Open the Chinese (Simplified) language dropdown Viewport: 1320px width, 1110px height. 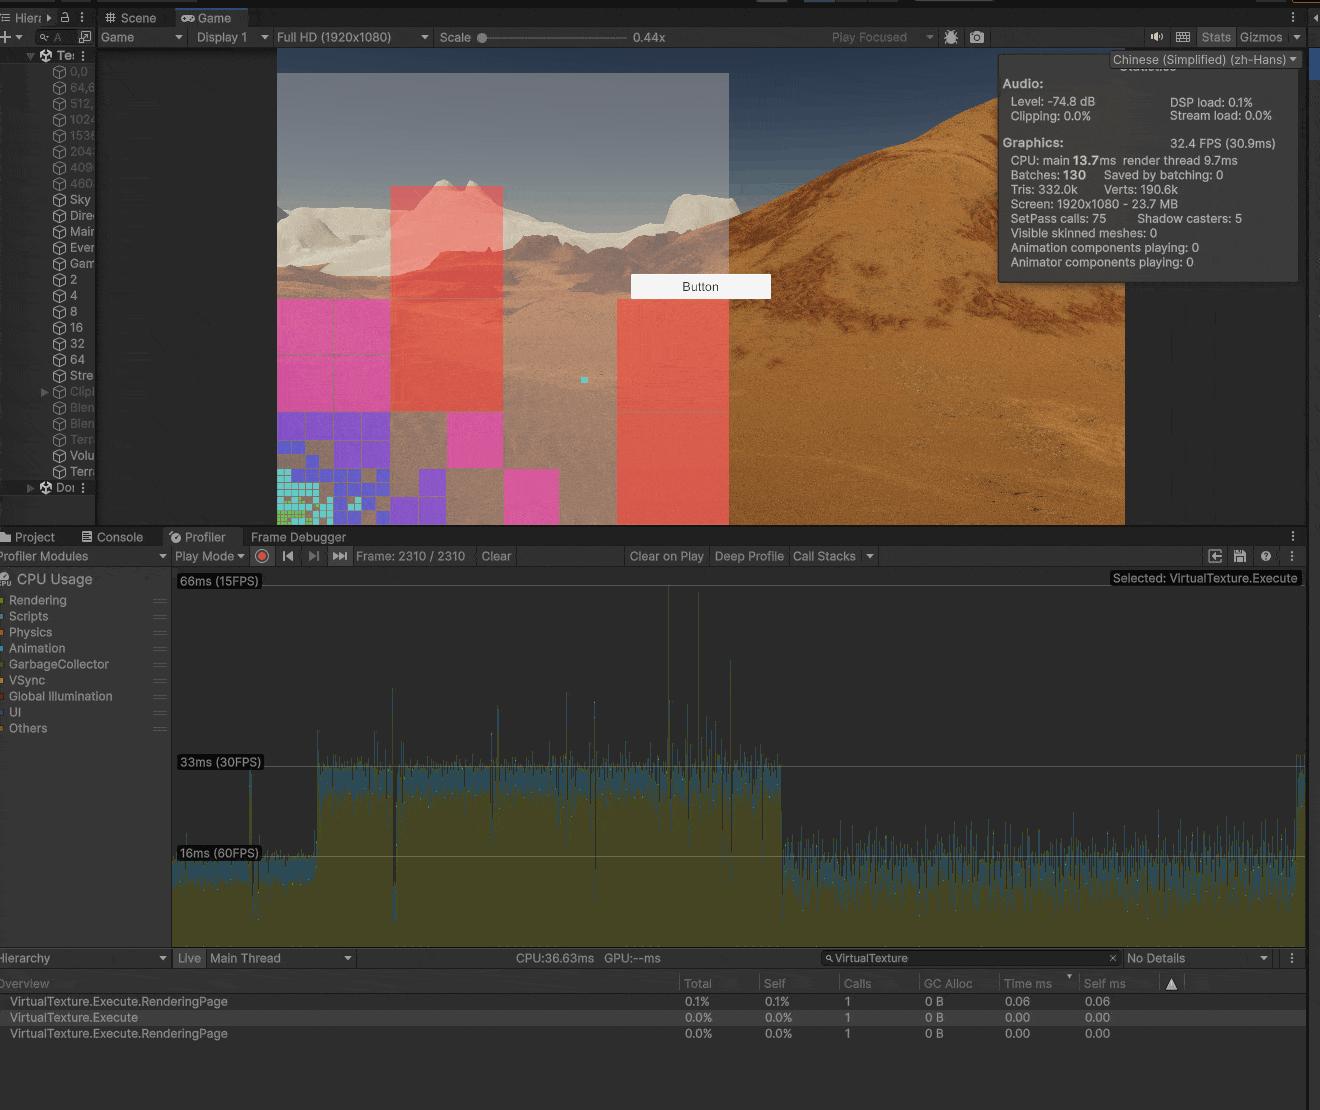pos(1203,59)
